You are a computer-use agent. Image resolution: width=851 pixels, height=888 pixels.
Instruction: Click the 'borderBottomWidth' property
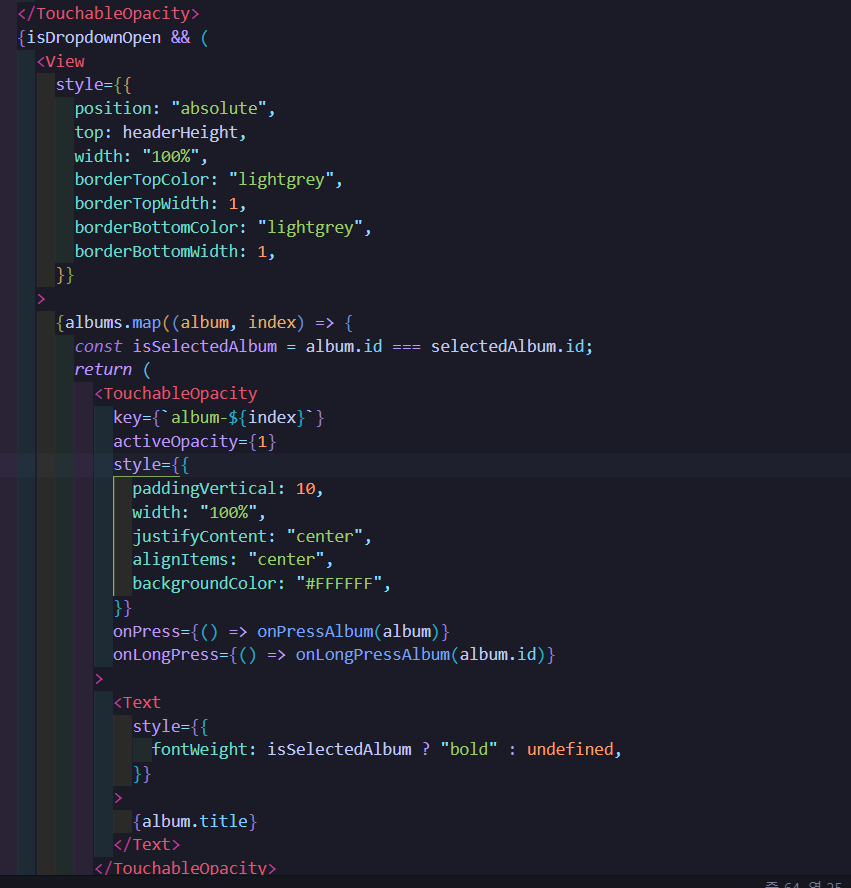coord(156,251)
